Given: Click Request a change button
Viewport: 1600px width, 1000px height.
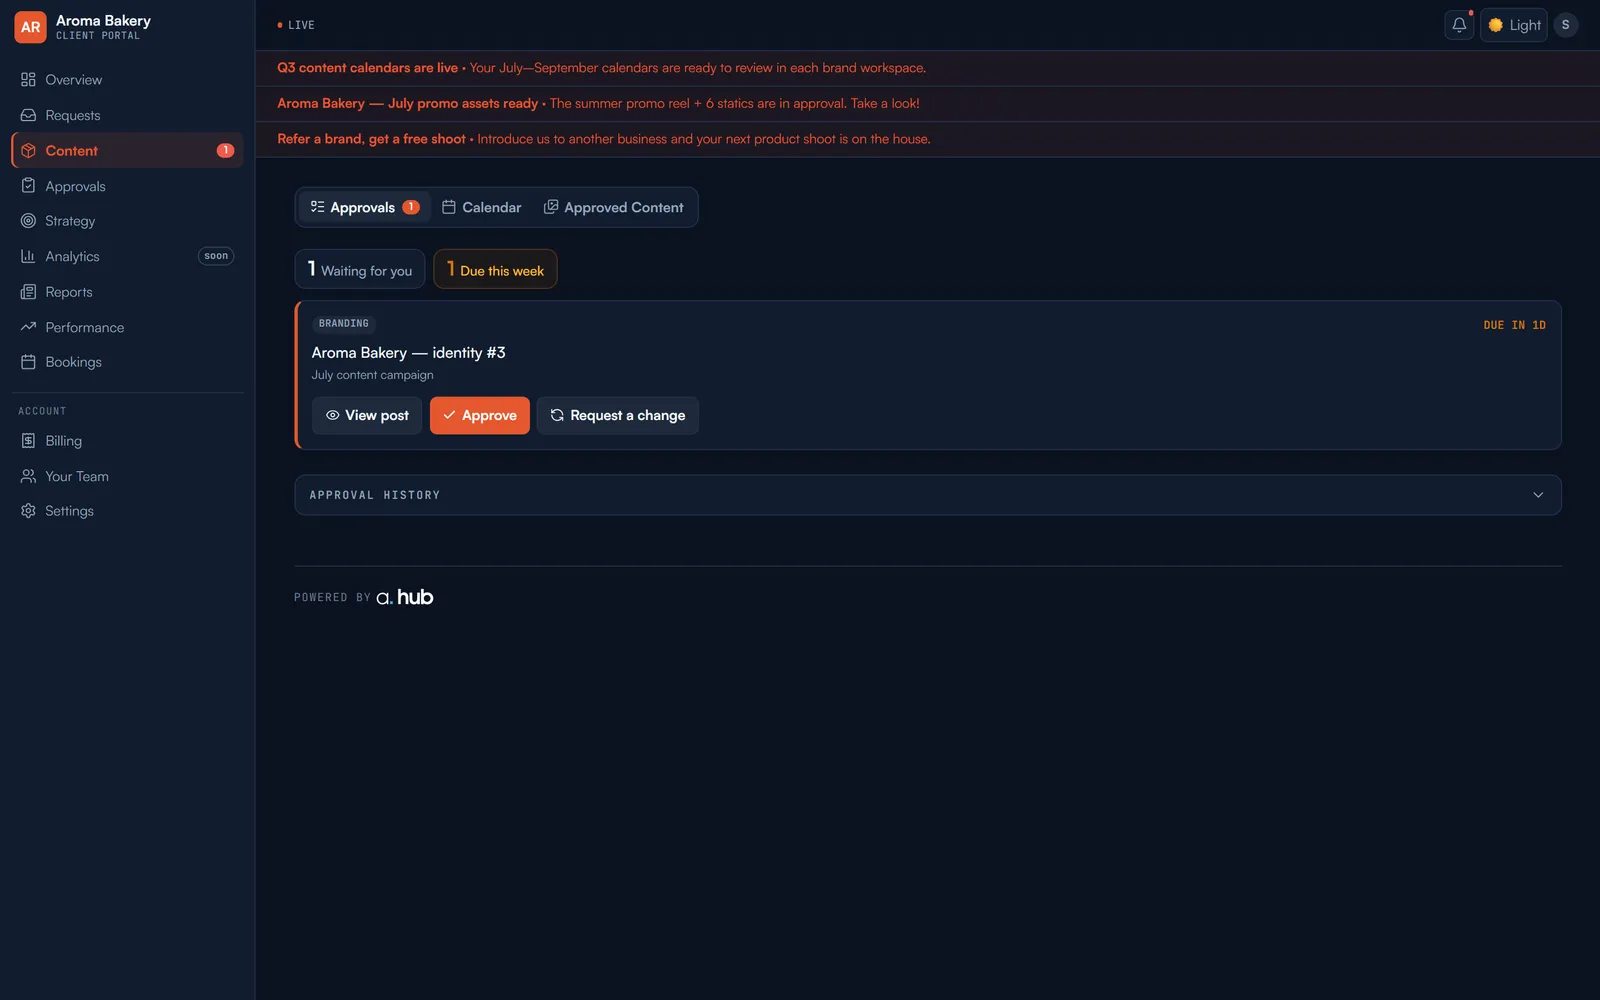Looking at the screenshot, I should pyautogui.click(x=618, y=416).
